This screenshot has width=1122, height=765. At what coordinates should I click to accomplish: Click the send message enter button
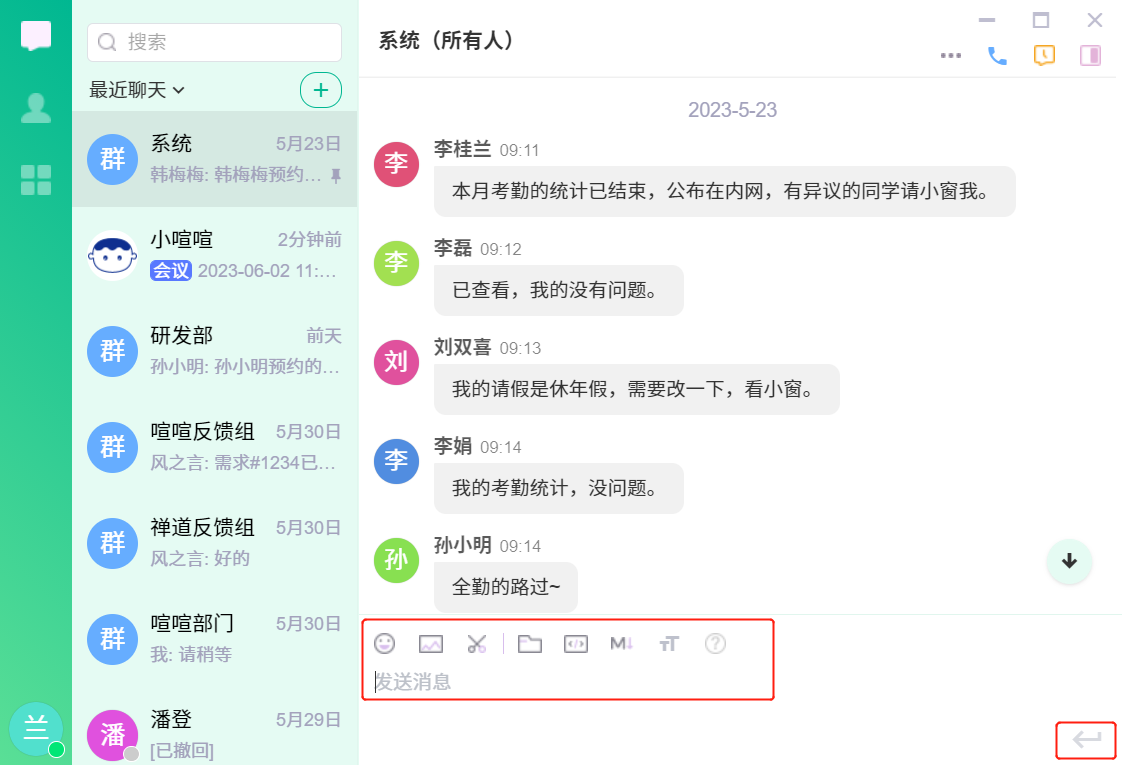pos(1087,740)
